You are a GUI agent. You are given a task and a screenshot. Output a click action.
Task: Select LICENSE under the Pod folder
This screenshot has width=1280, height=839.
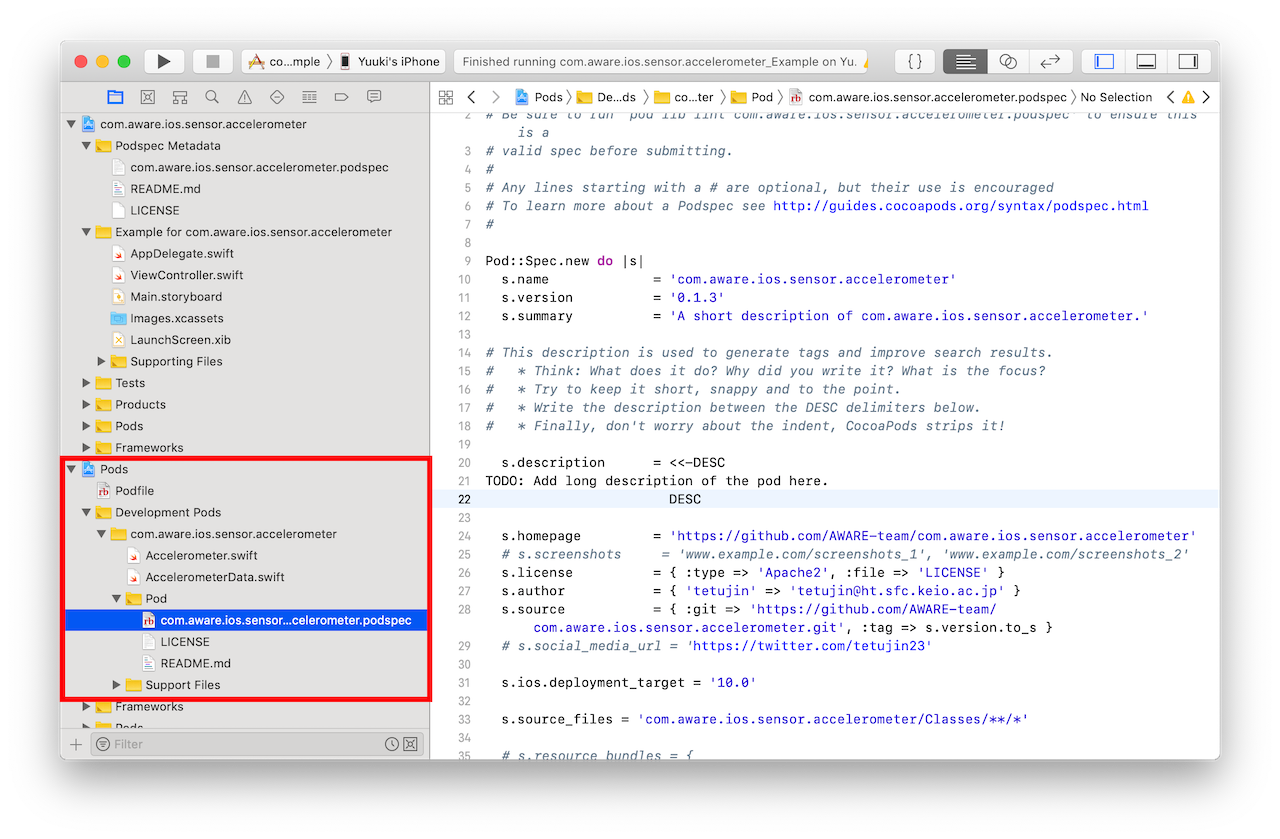click(185, 642)
